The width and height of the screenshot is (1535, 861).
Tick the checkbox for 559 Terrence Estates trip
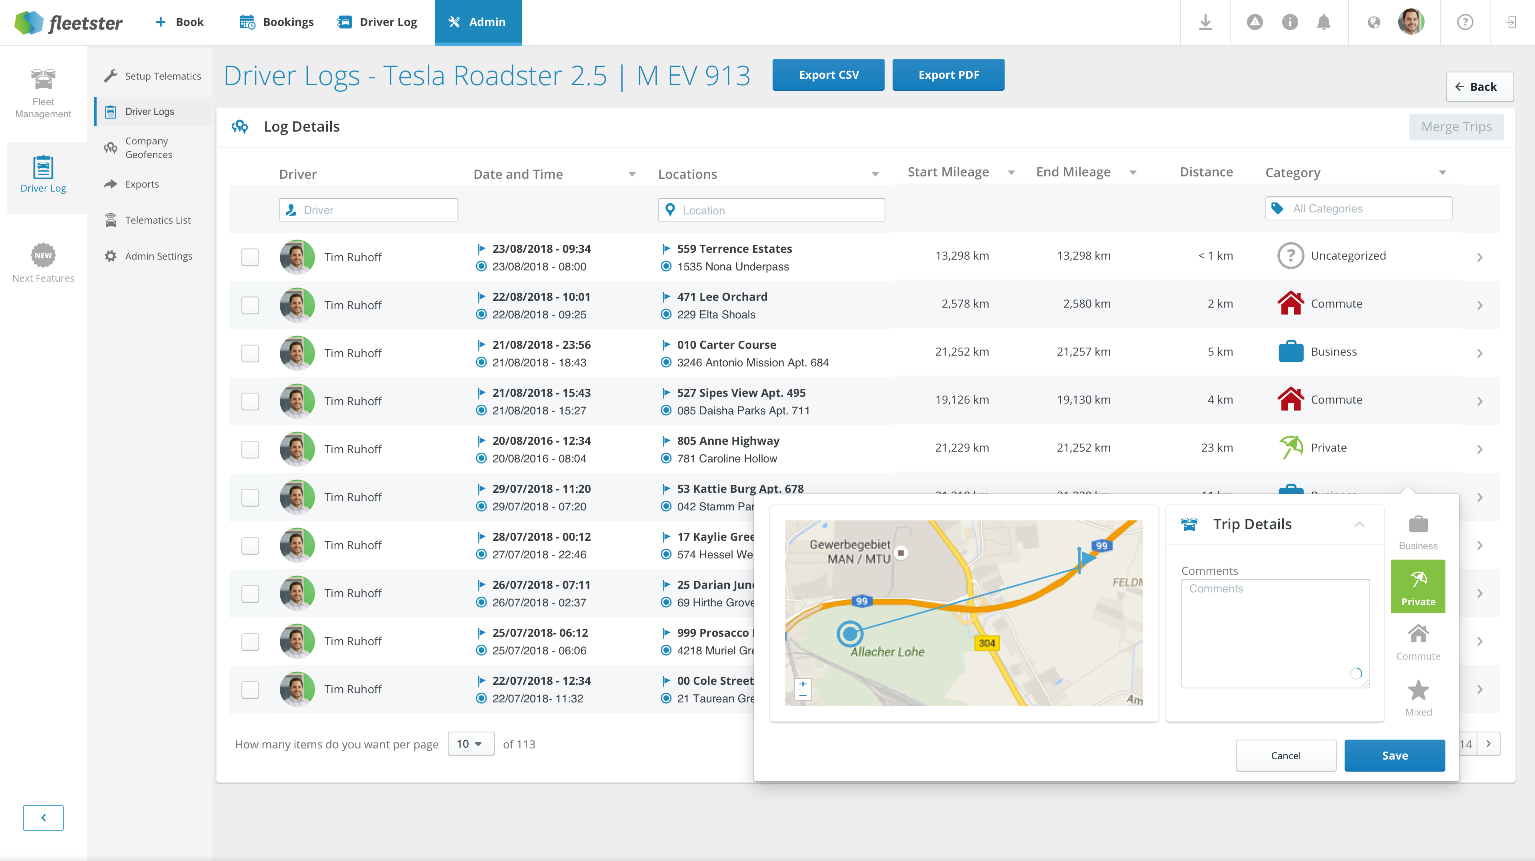point(250,257)
